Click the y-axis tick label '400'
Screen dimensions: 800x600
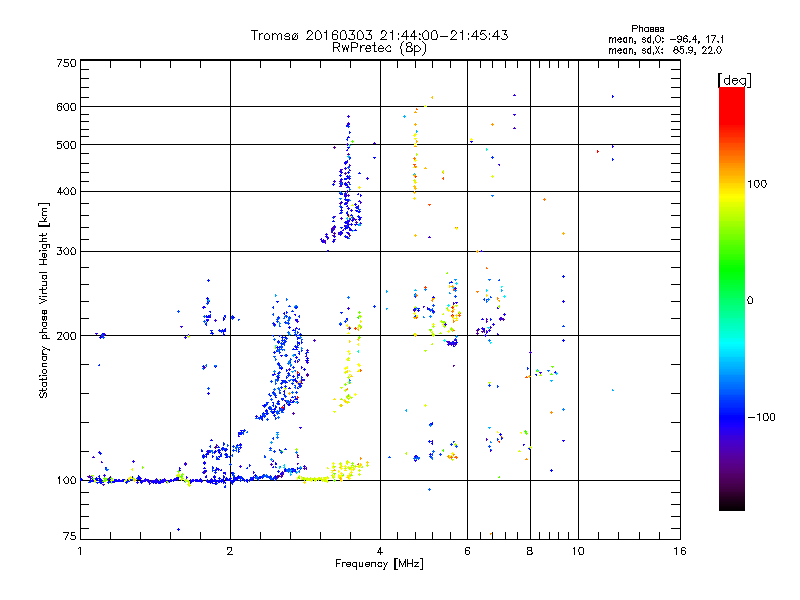click(x=67, y=192)
